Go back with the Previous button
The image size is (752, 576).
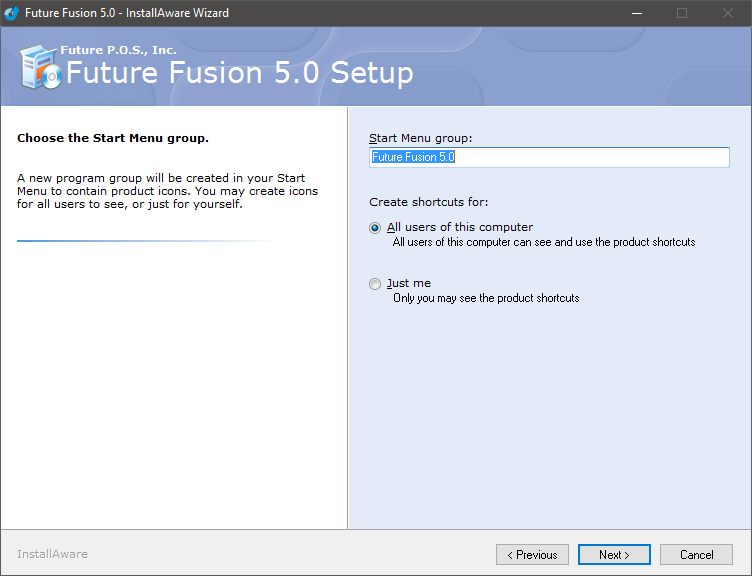pos(532,555)
